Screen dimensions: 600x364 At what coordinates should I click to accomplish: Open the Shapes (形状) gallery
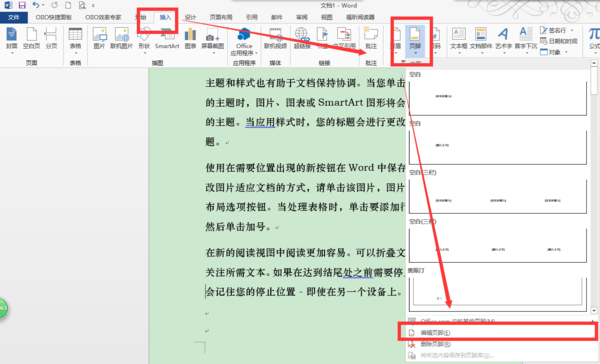point(144,40)
